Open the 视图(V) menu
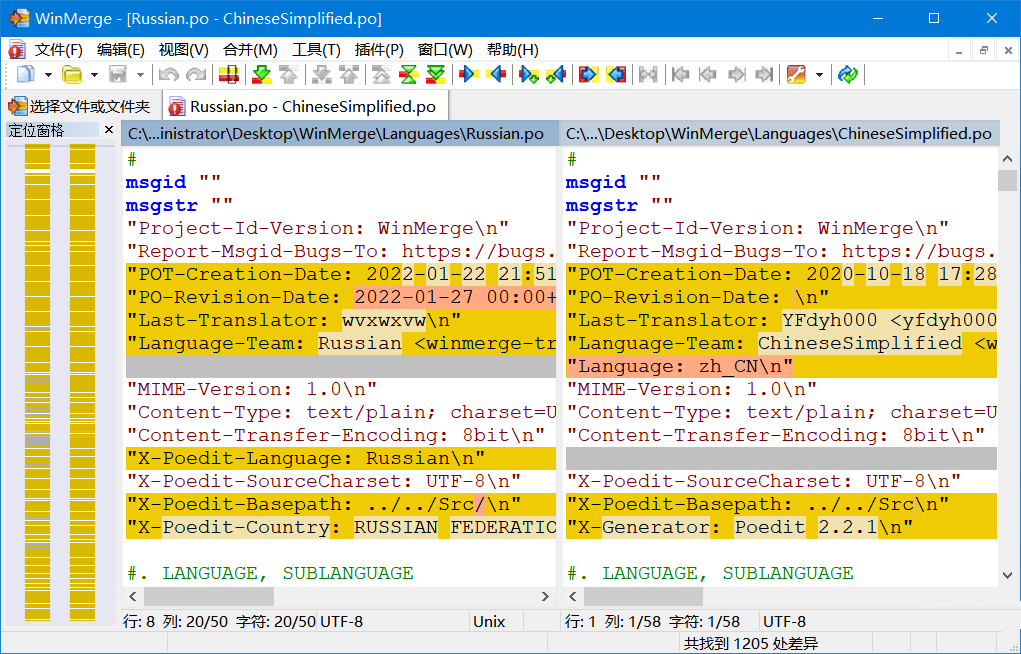Screen dimensions: 1021x654 point(183,50)
